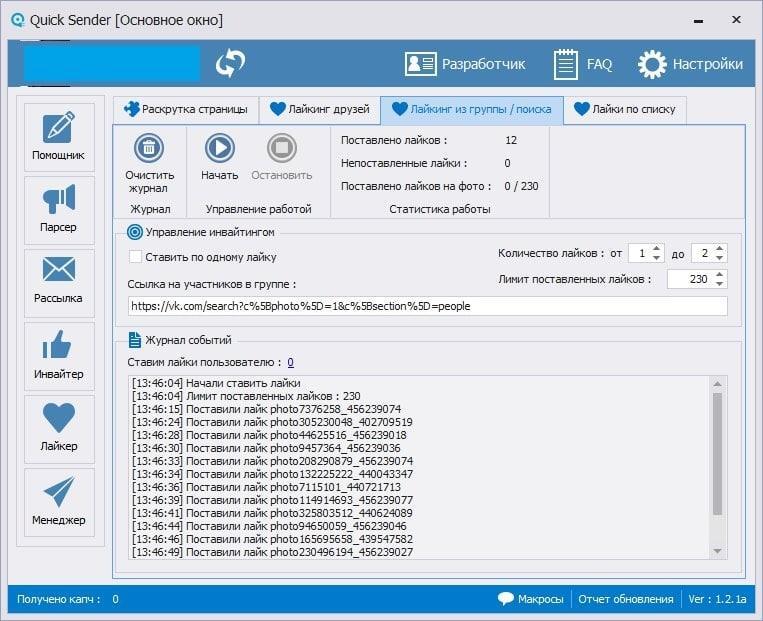Enable Ставить по одному лайку checkbox
Viewport: 763px width, 621px height.
135,256
